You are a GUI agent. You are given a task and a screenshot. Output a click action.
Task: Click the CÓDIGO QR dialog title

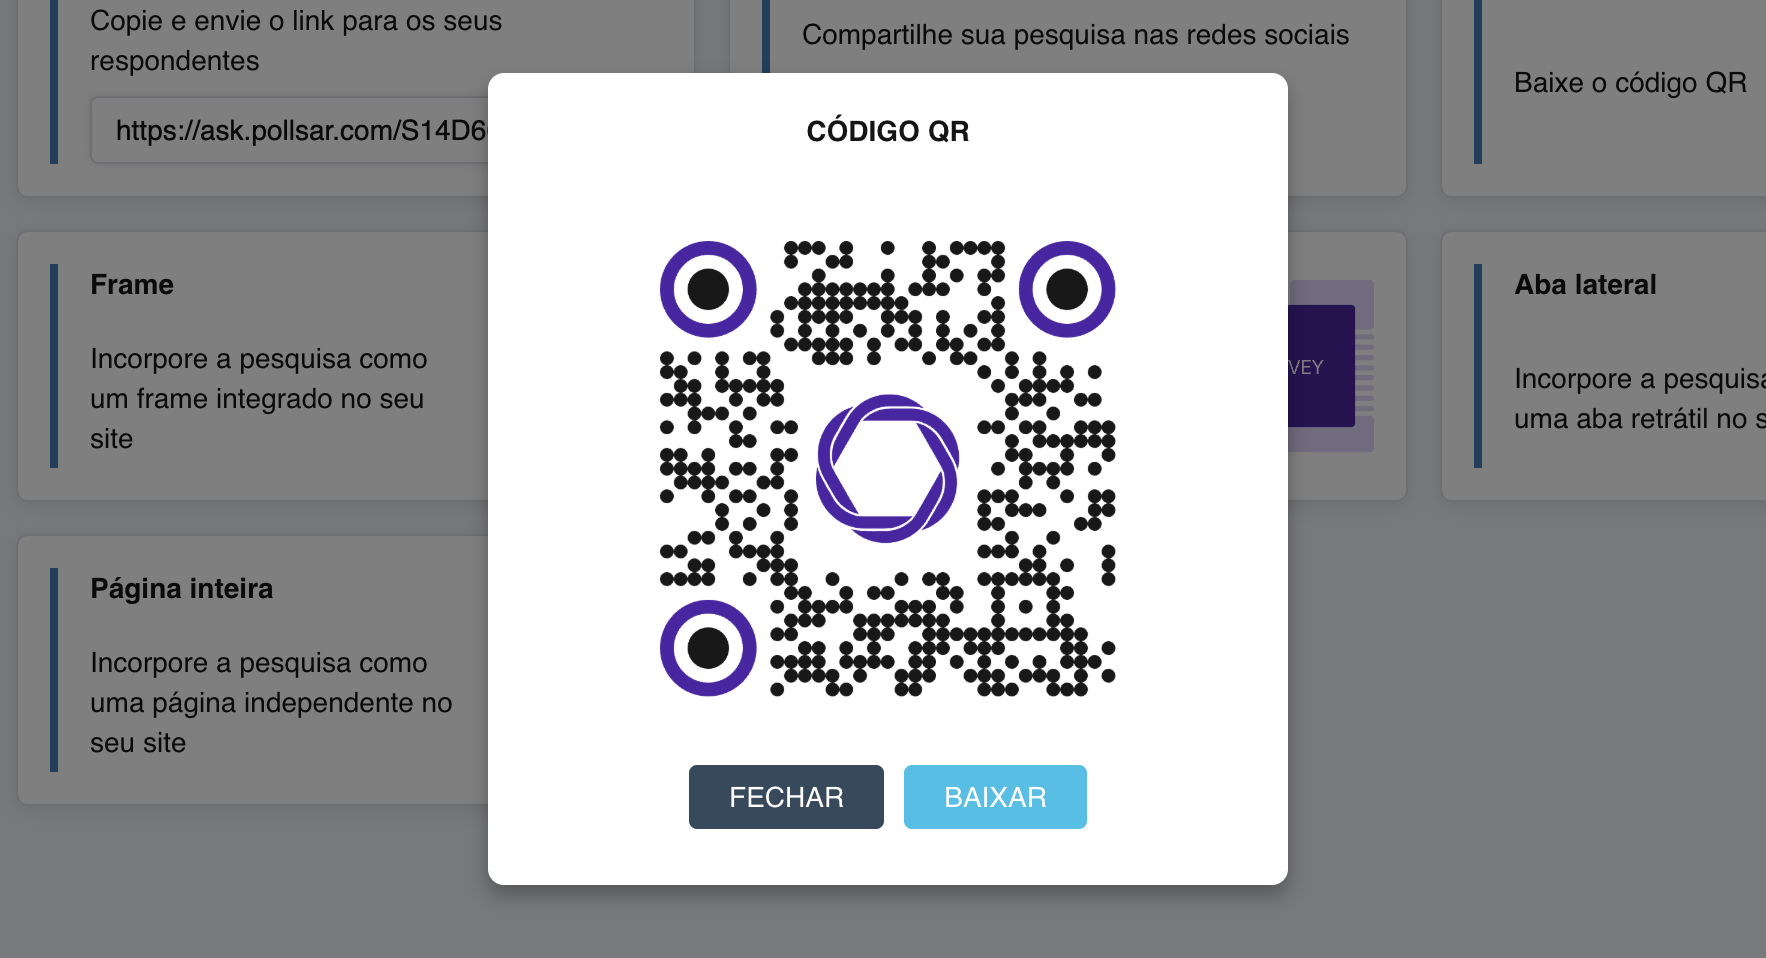[888, 131]
